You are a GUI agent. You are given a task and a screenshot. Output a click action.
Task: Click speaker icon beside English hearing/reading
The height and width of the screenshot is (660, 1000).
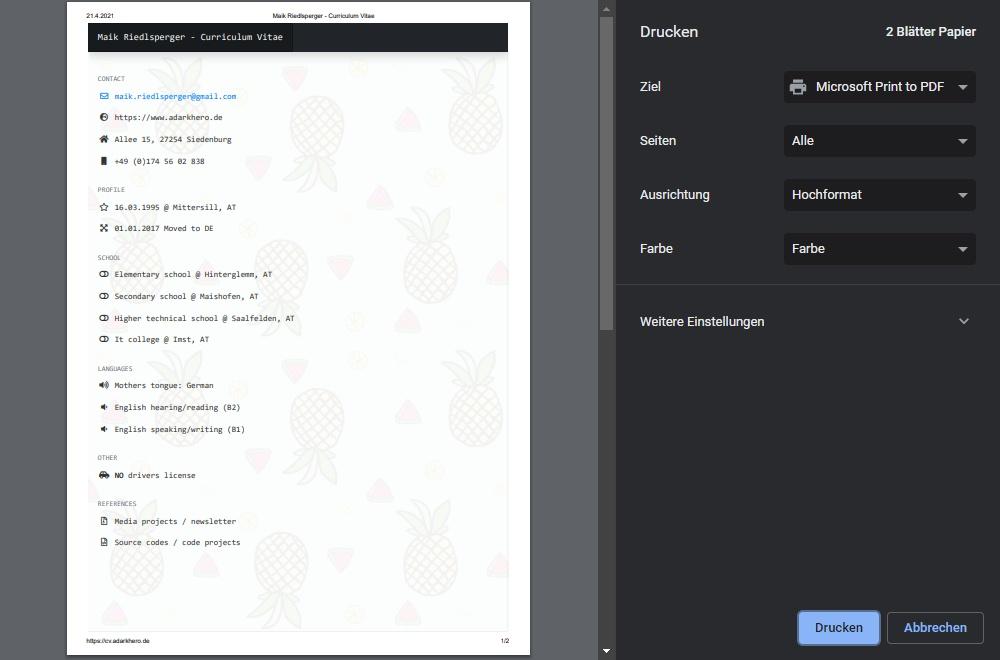tap(104, 407)
